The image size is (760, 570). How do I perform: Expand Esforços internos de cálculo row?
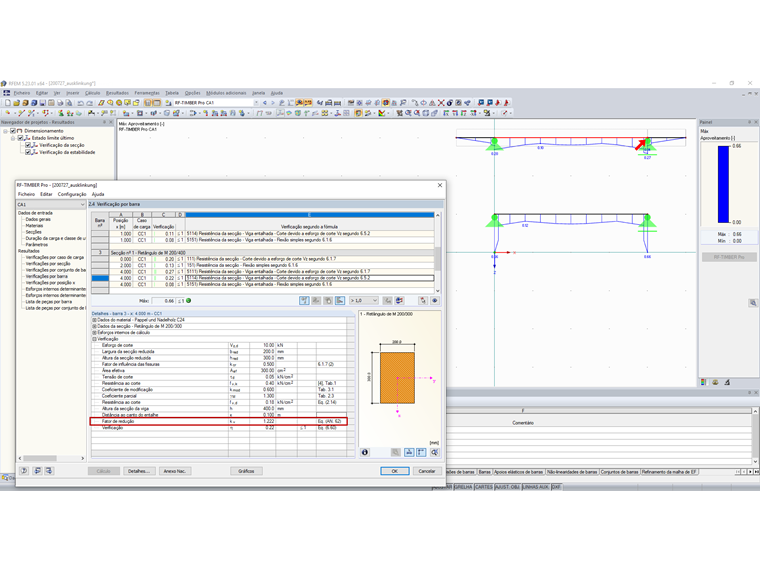point(95,332)
